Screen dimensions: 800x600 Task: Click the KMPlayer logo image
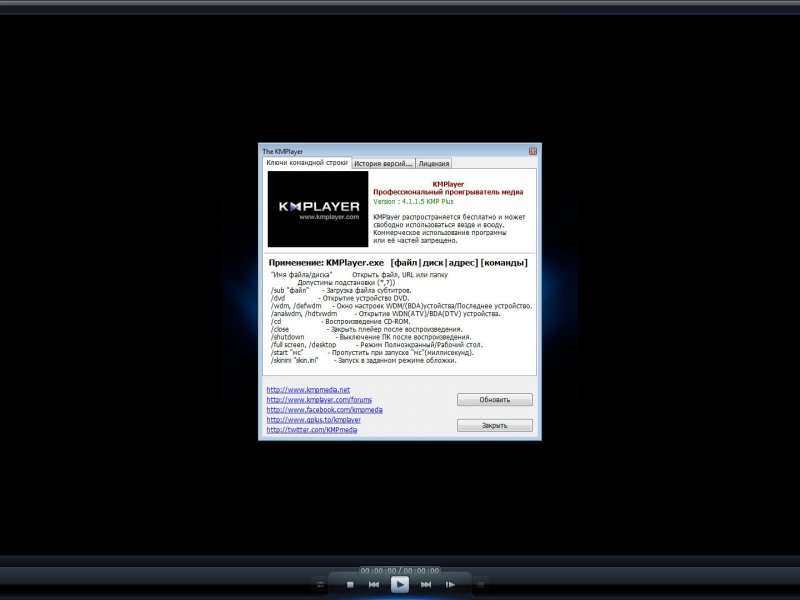(x=318, y=209)
